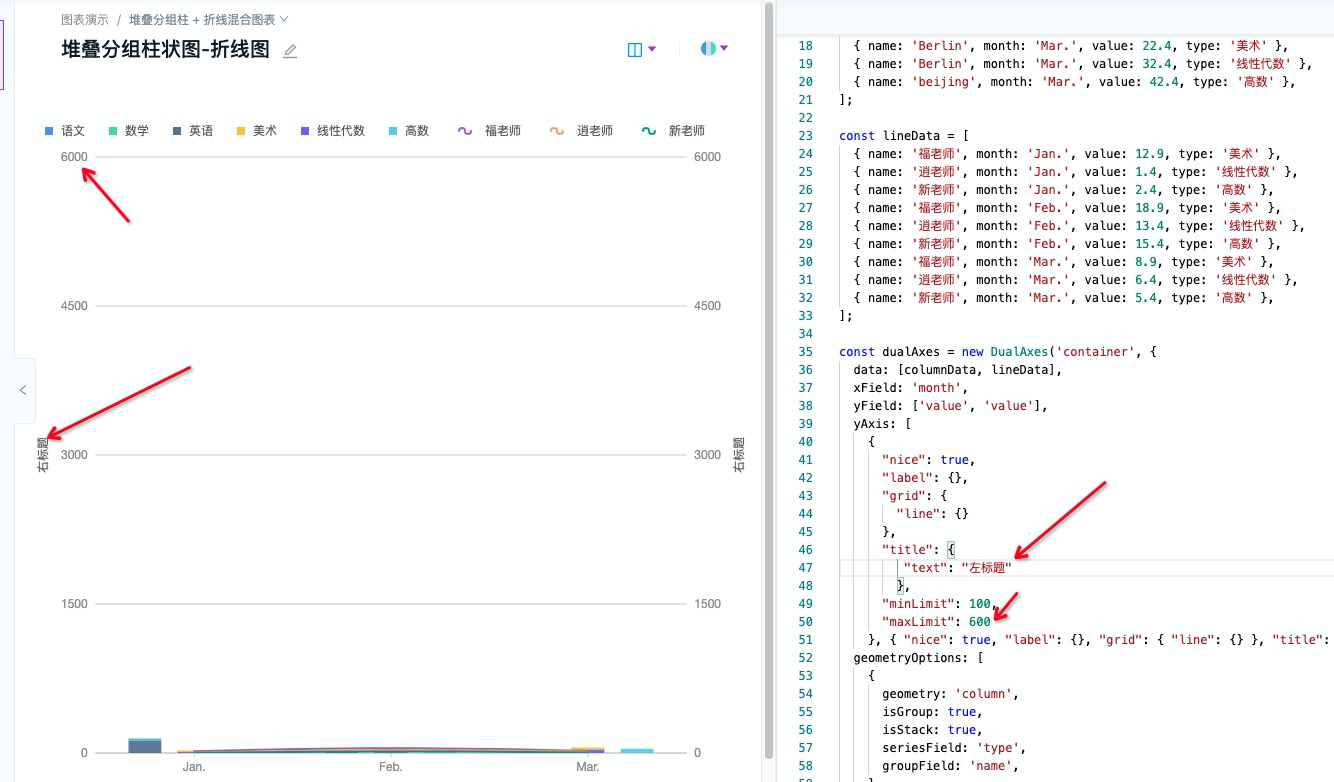The image size is (1334, 782).
Task: Toggle the 高数 series off in the legend
Action: tap(411, 130)
